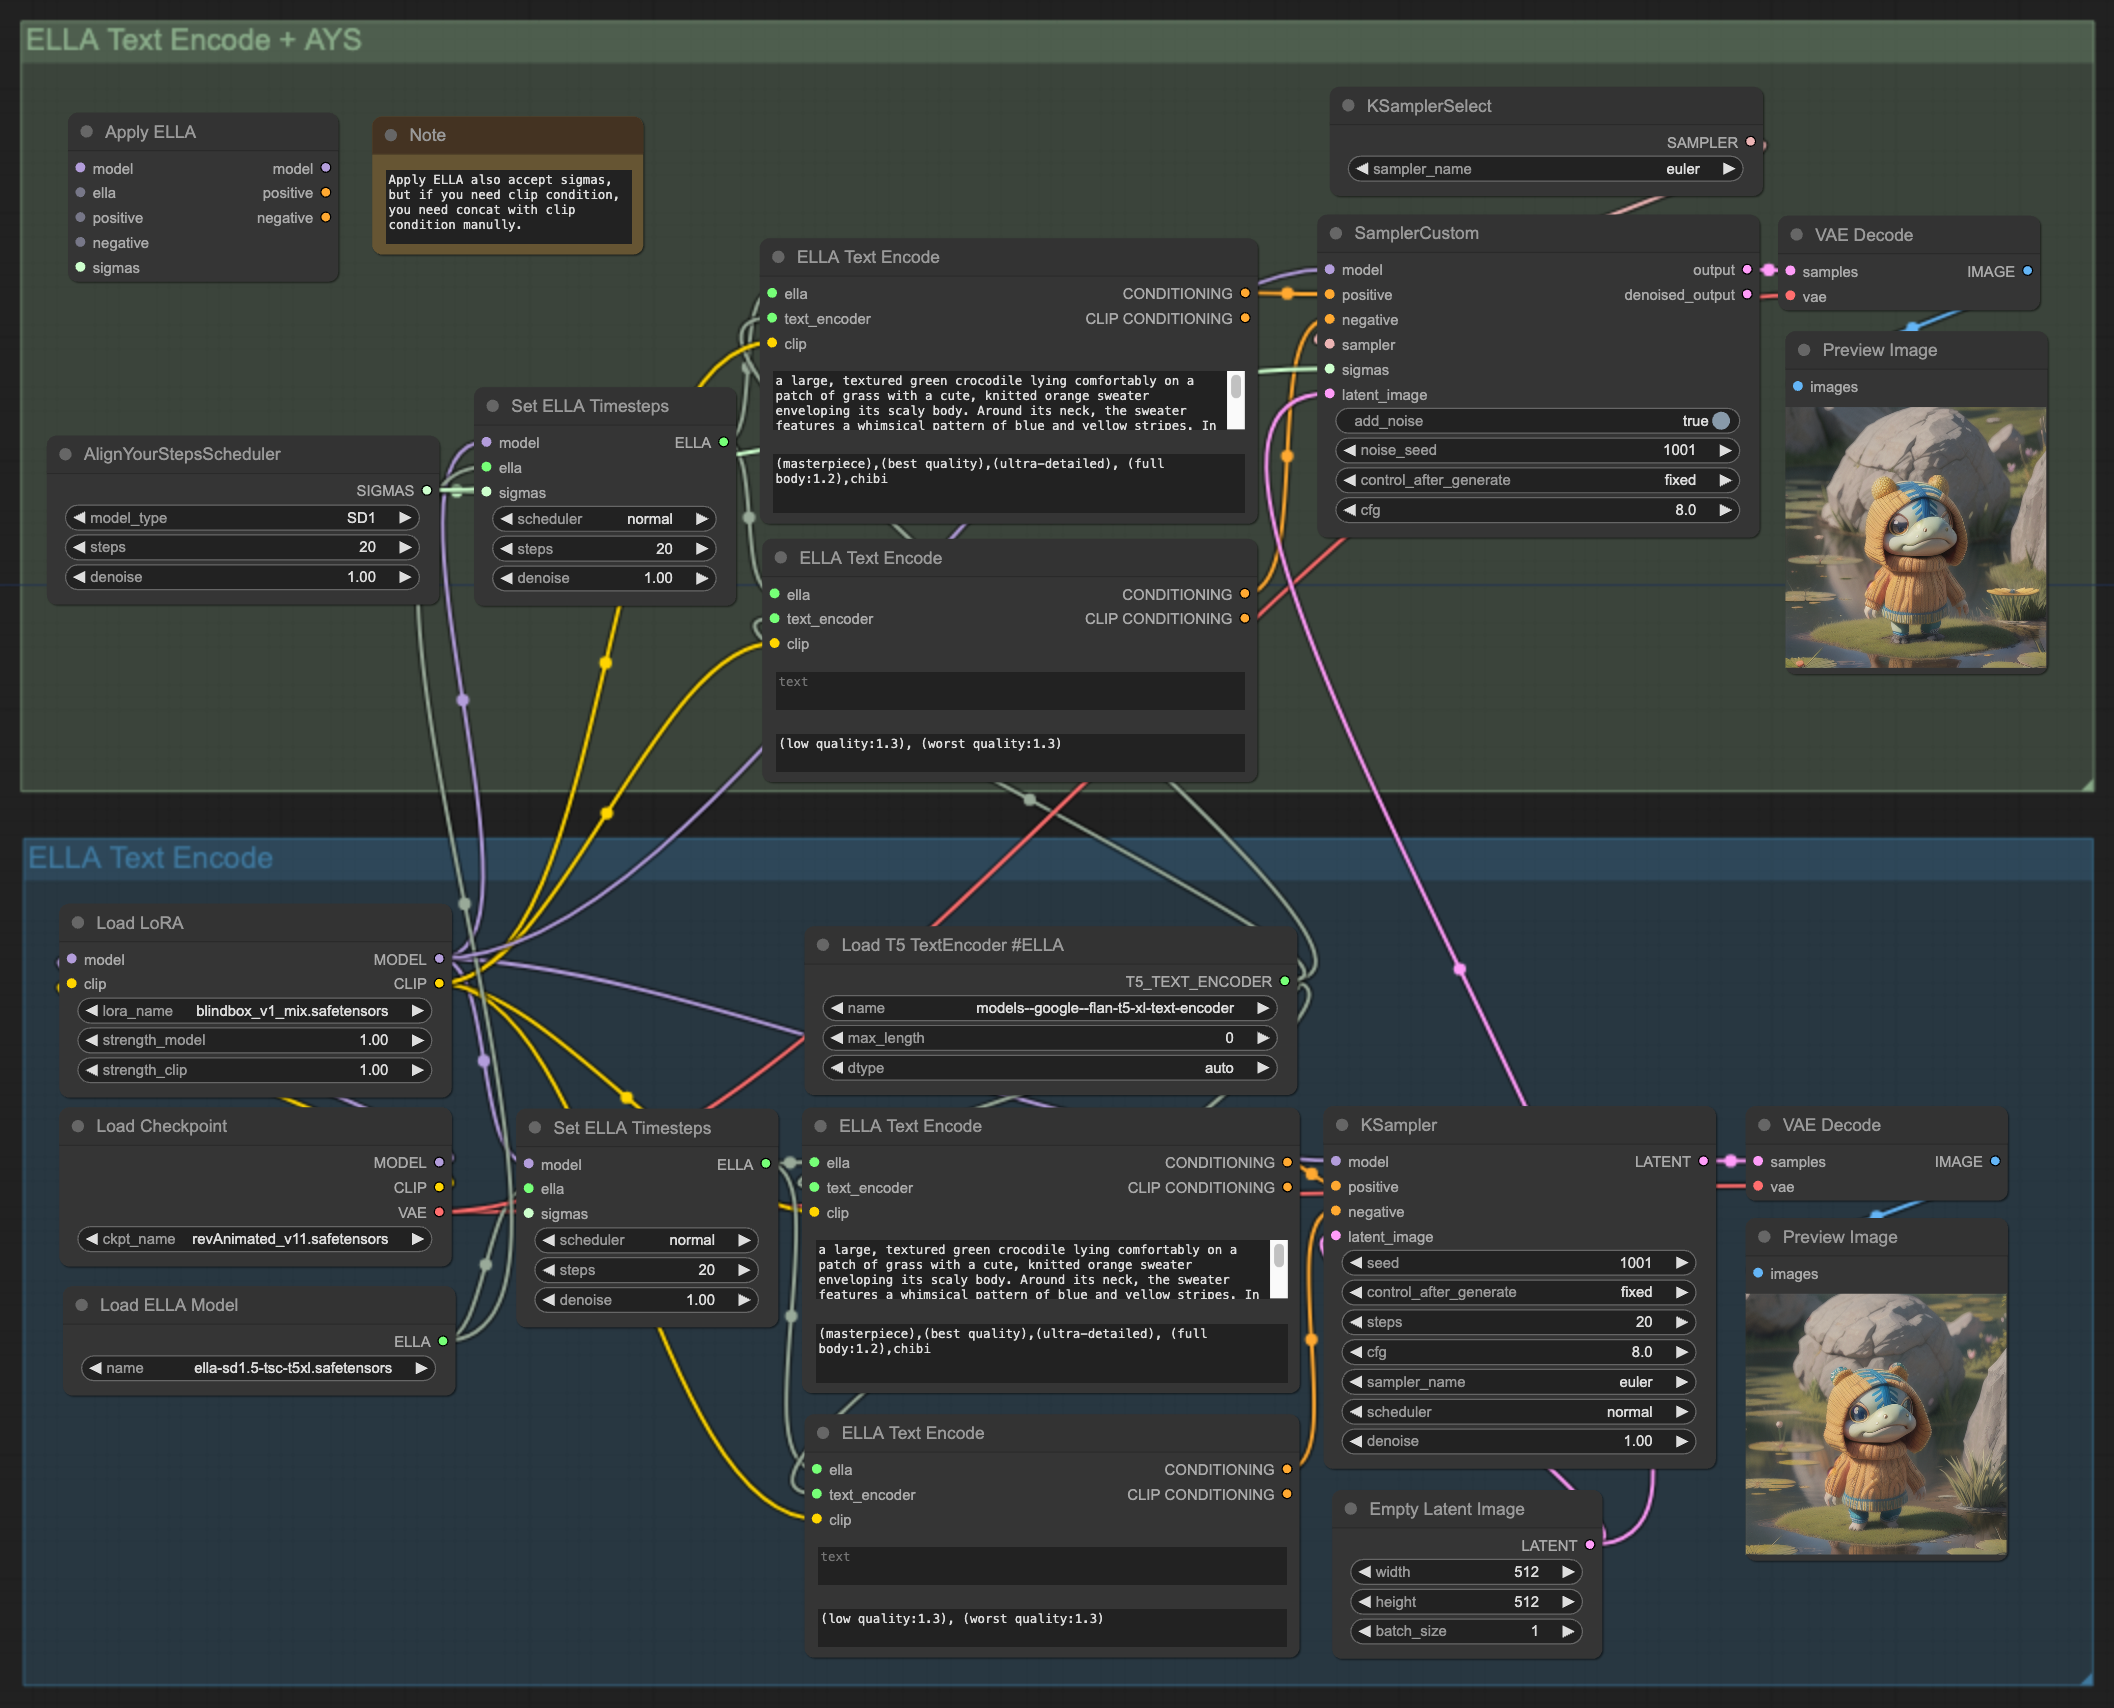Click the blue ELLA Text Encode group title
The height and width of the screenshot is (1708, 2114).
pyautogui.click(x=150, y=858)
